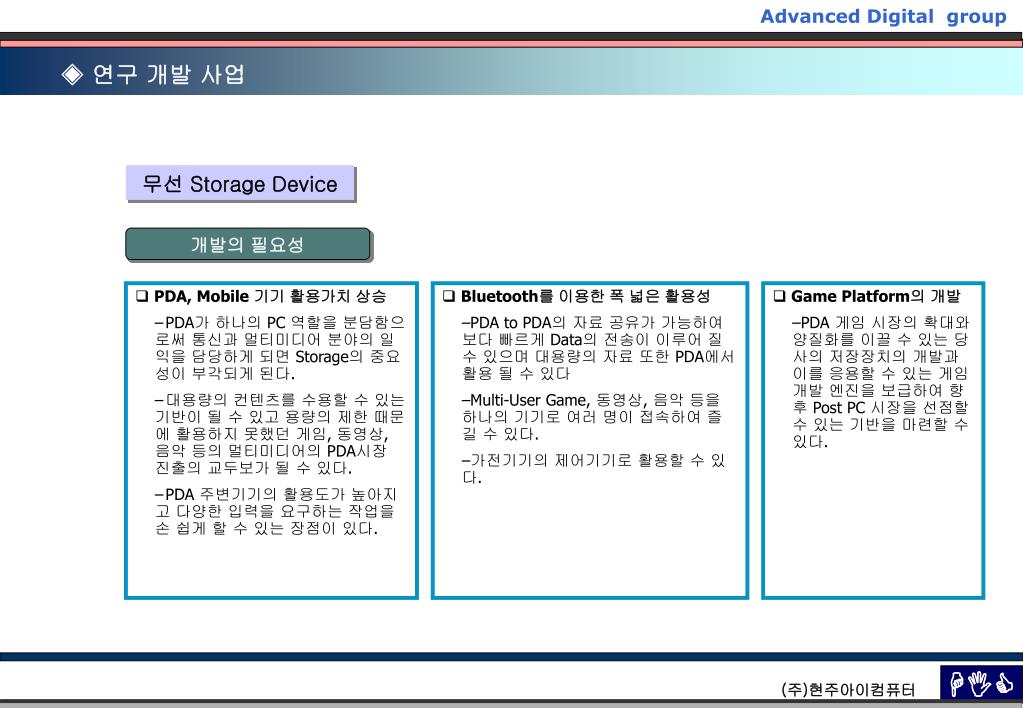Click the (주)현주아이컴퓨터 footer text

[x=848, y=689]
